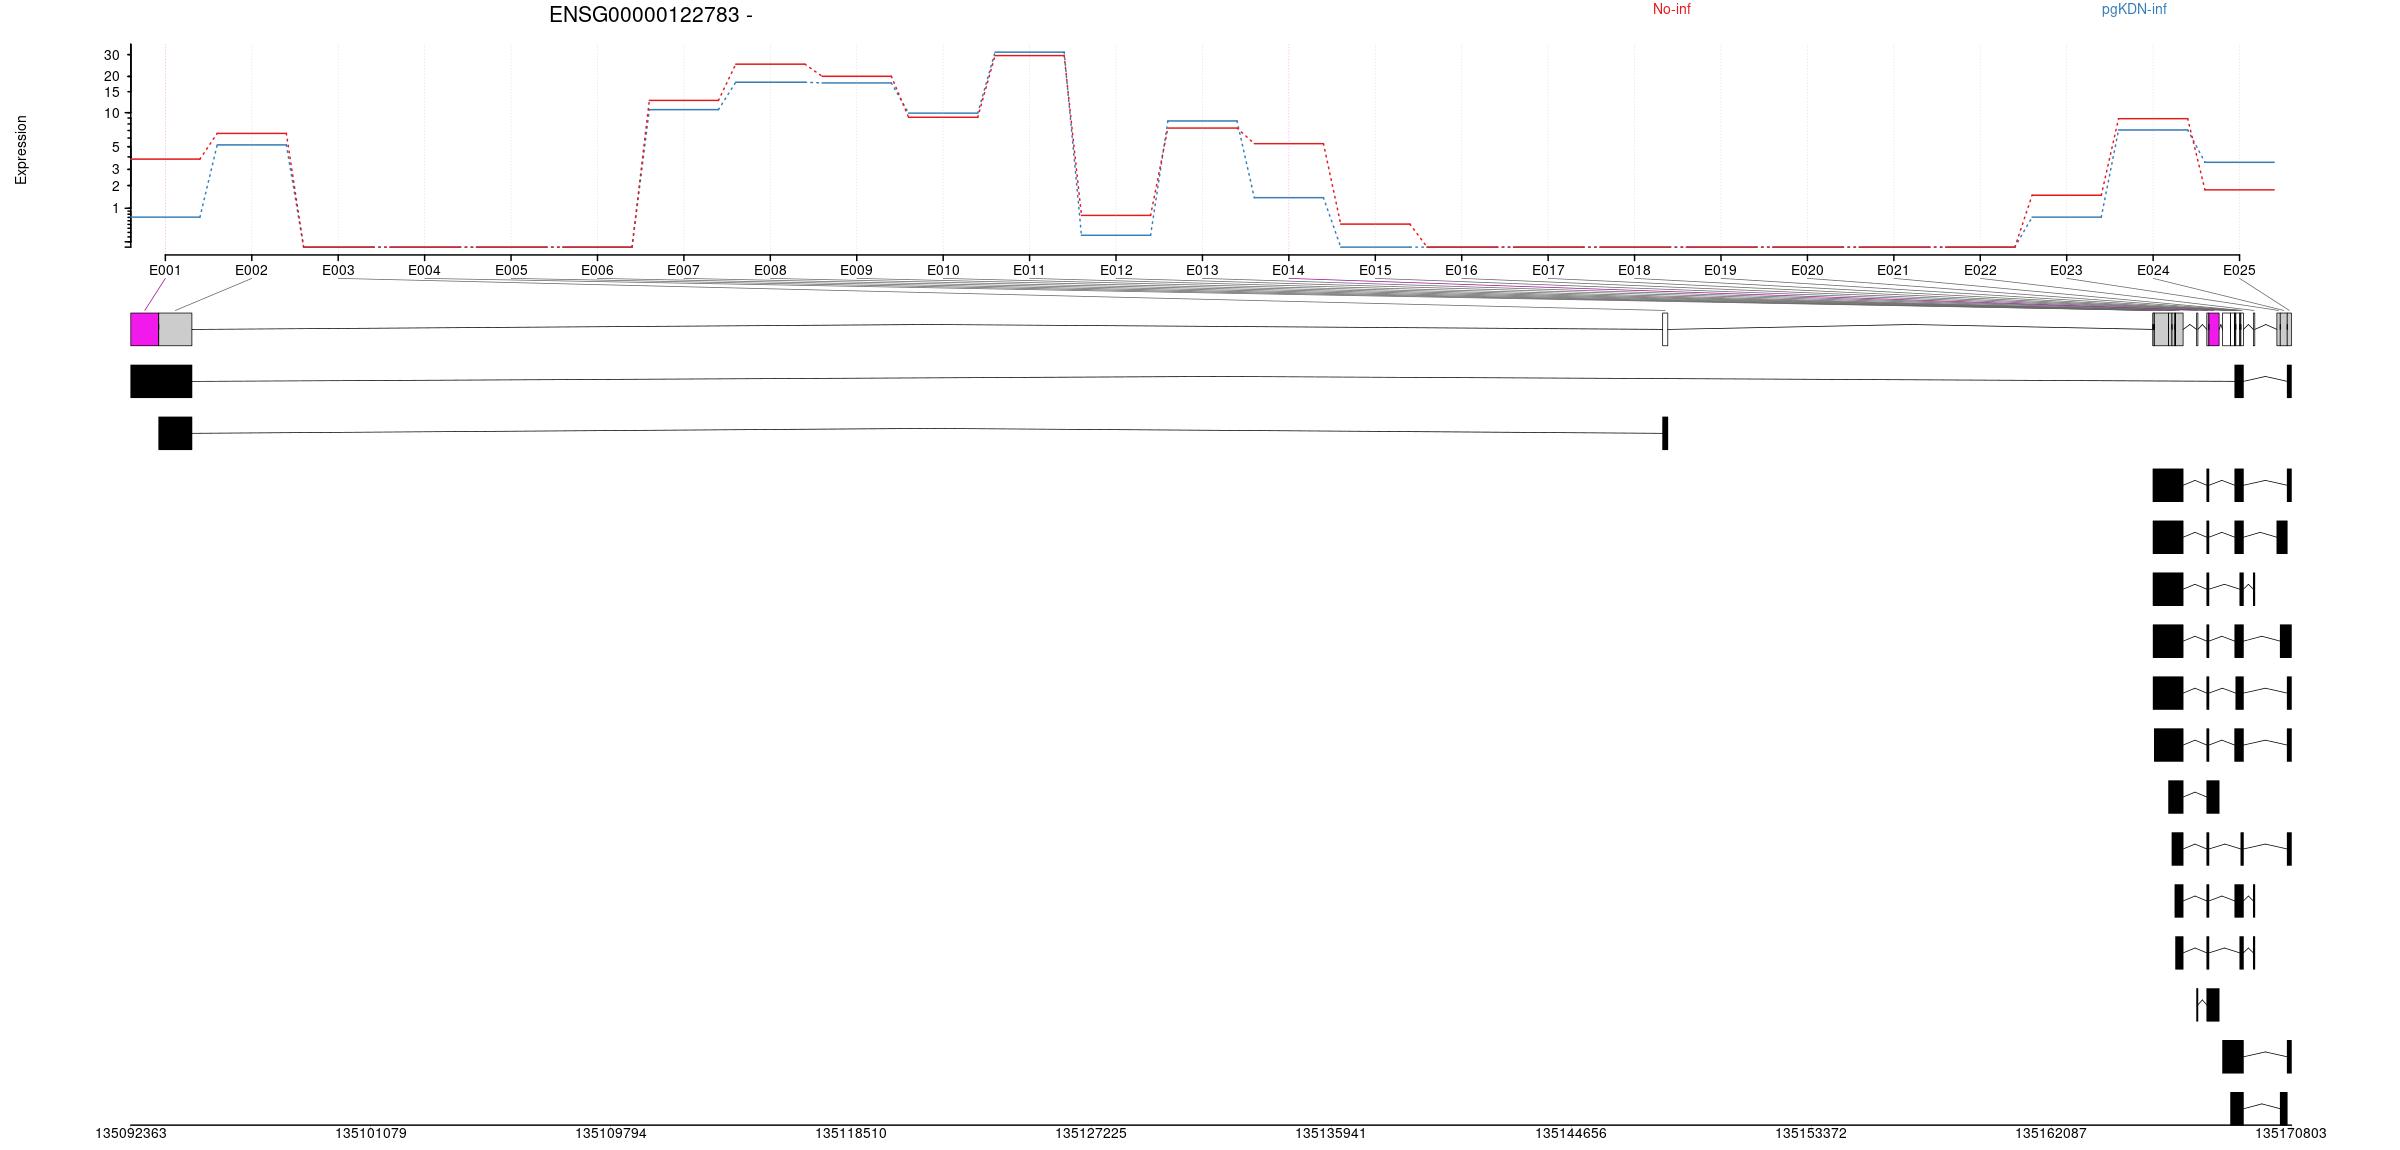Image resolution: width=2400 pixels, height=1150 pixels.
Task: Click genomic coordinate 135144656
Action: point(1571,1133)
